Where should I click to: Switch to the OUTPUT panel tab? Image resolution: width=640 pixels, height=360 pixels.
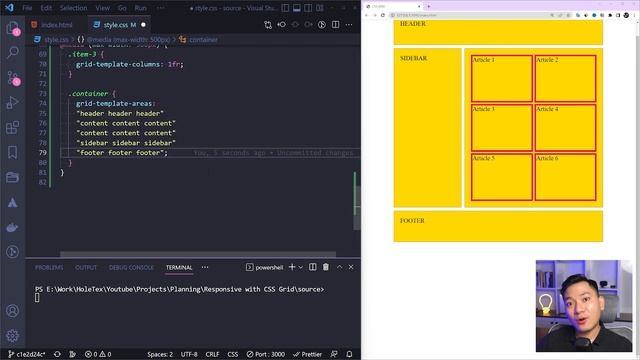coord(86,267)
